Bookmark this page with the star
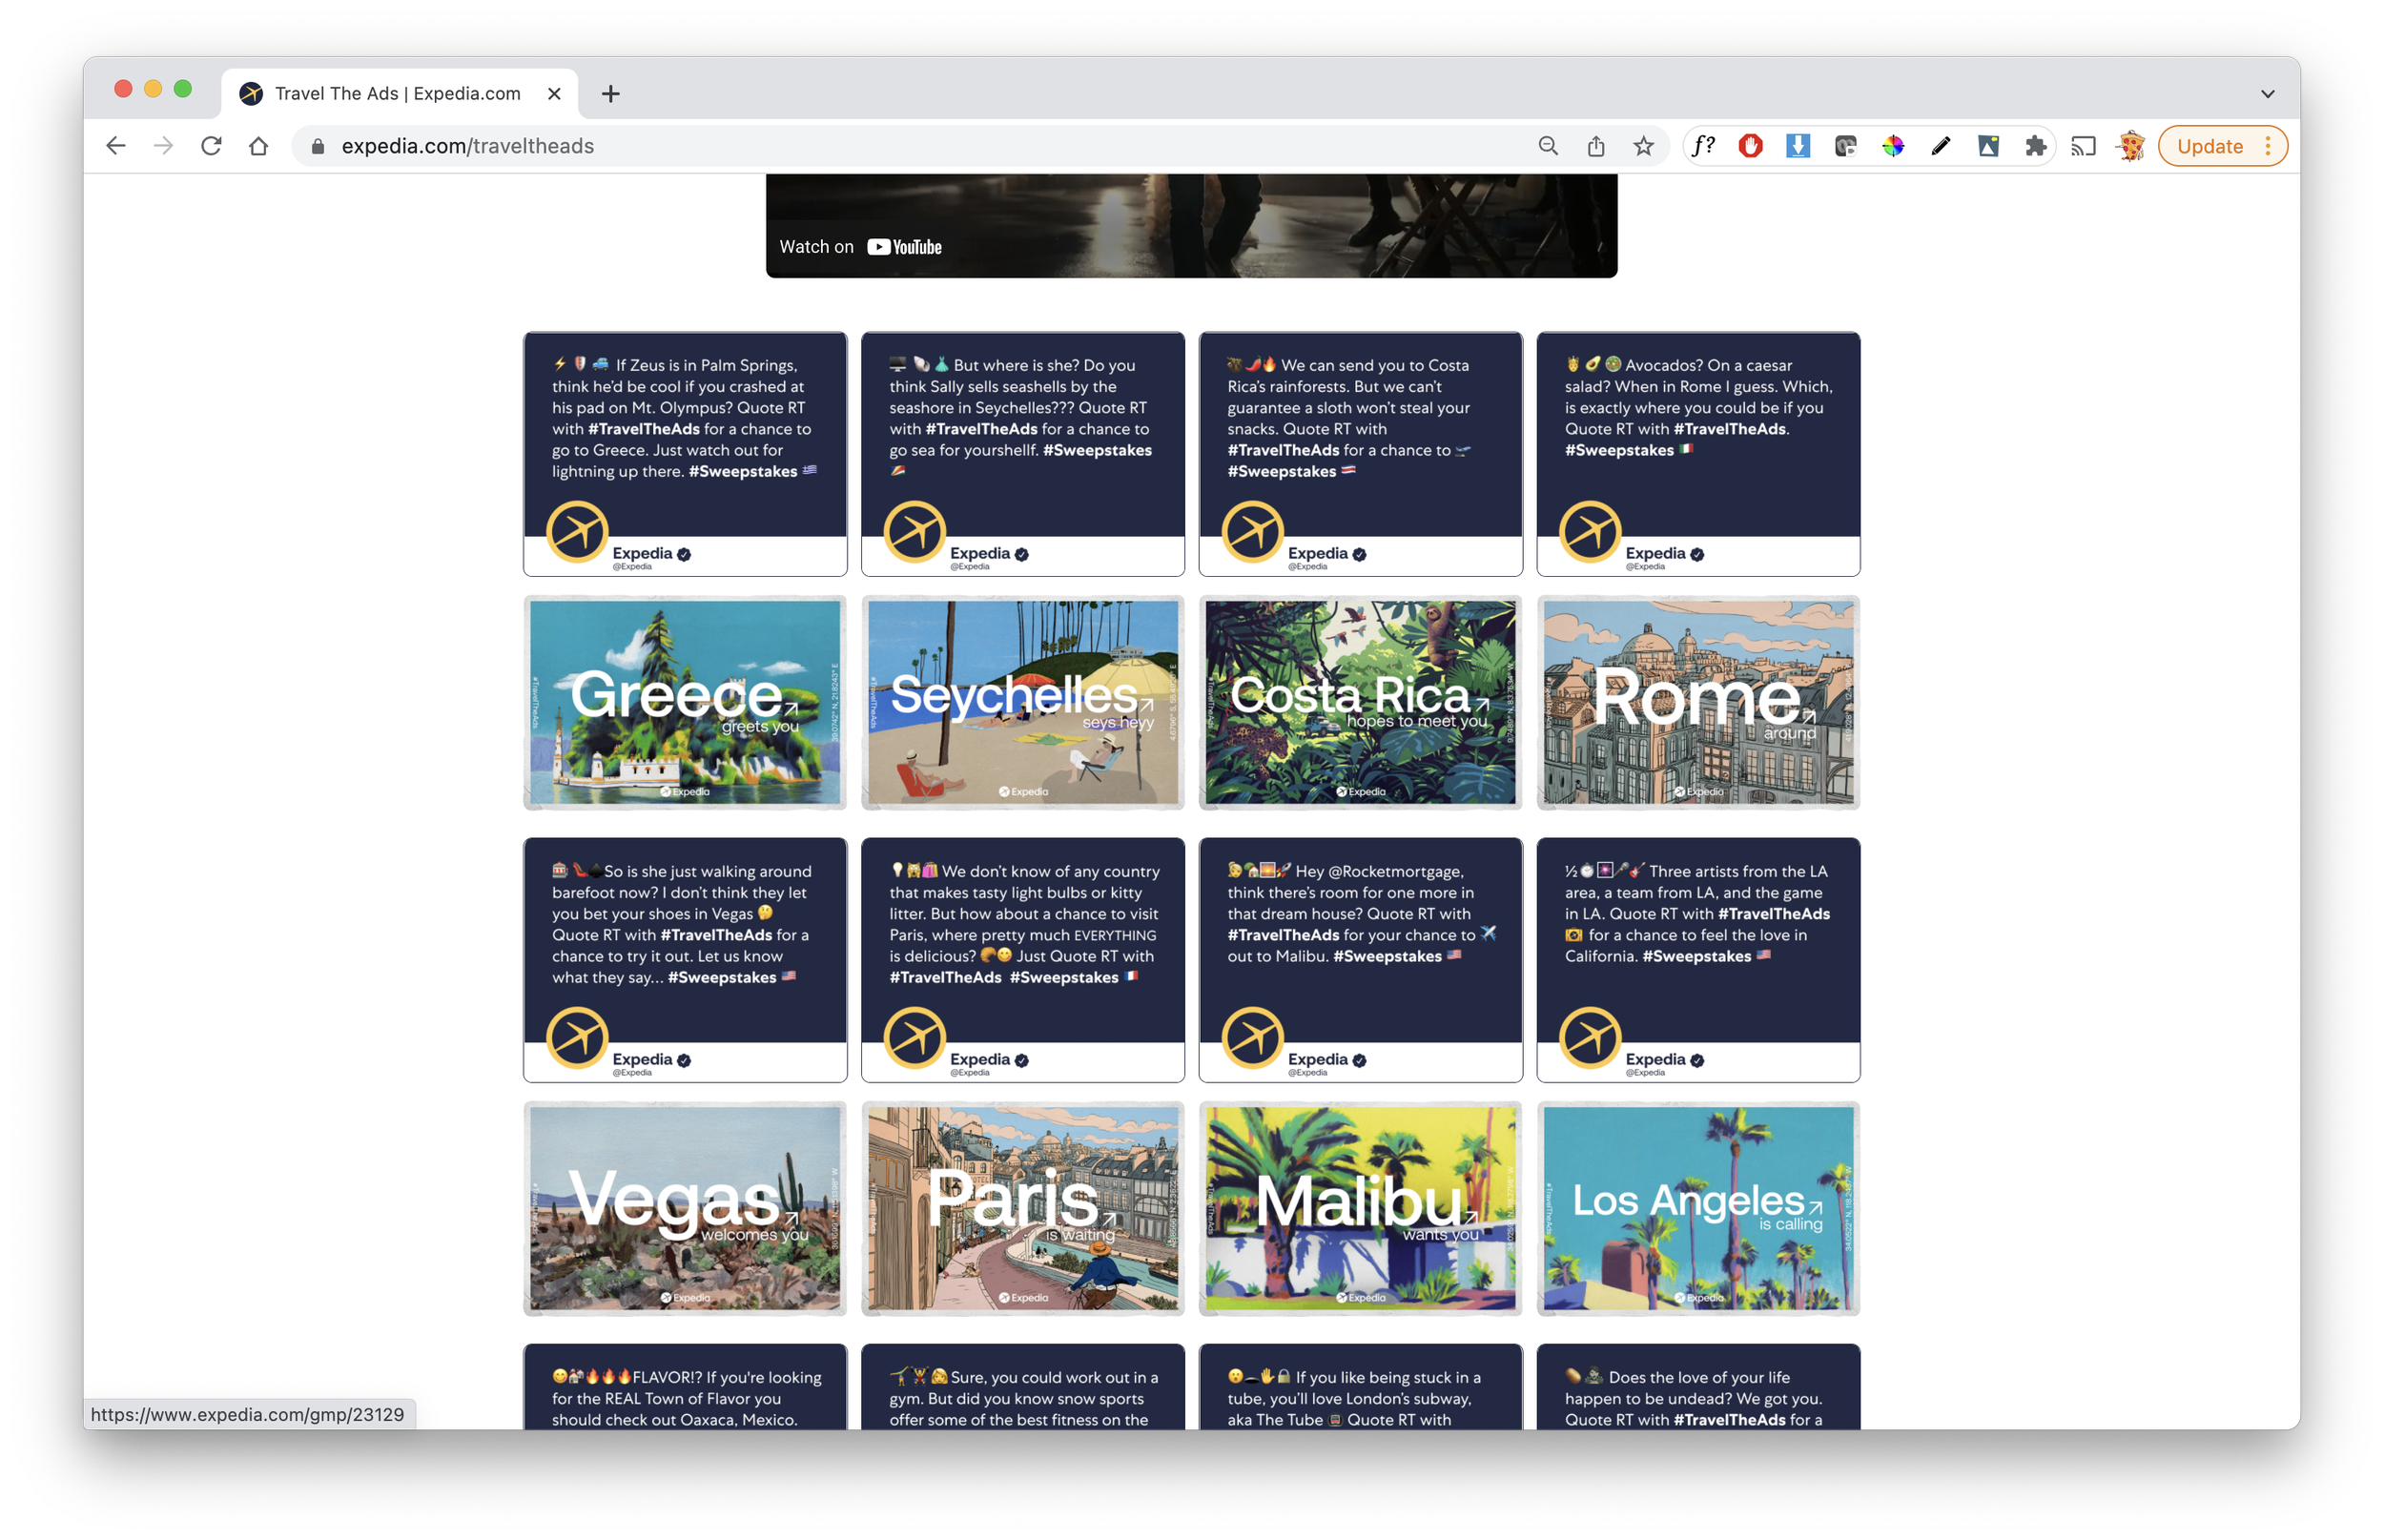Image resolution: width=2384 pixels, height=1540 pixels. [1643, 146]
